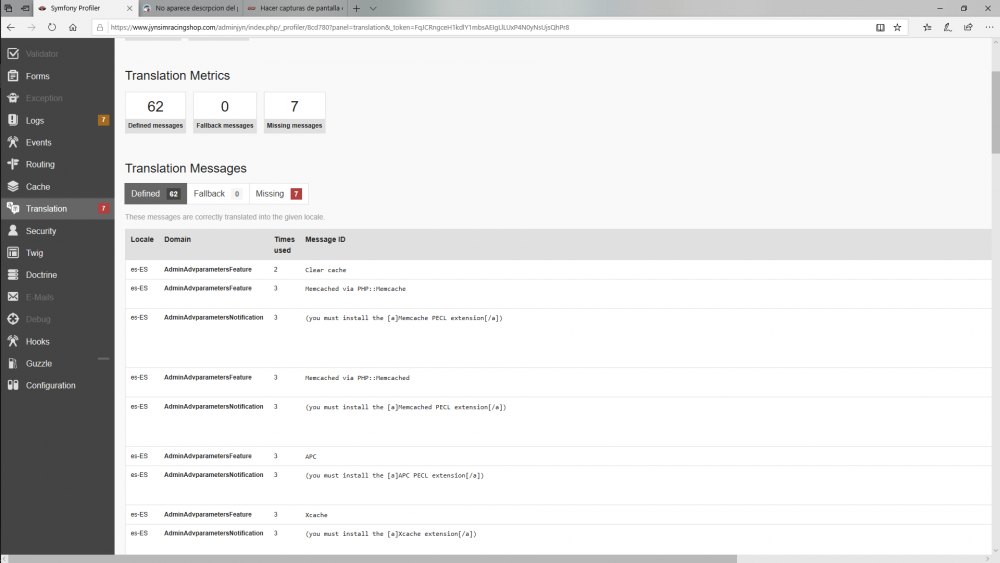Go to the browser home page
Image resolution: width=1000 pixels, height=563 pixels.
pos(73,27)
